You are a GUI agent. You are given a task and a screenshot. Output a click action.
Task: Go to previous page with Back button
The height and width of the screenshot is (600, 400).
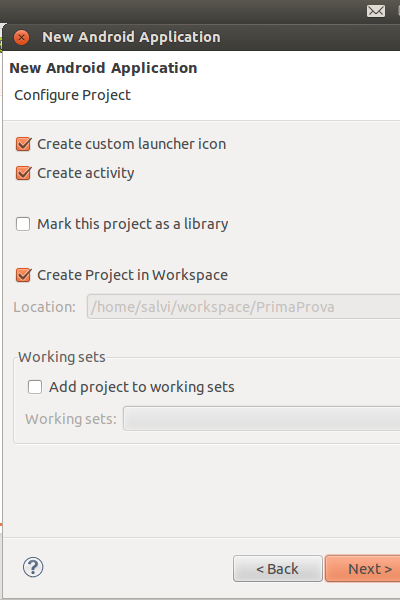click(278, 569)
